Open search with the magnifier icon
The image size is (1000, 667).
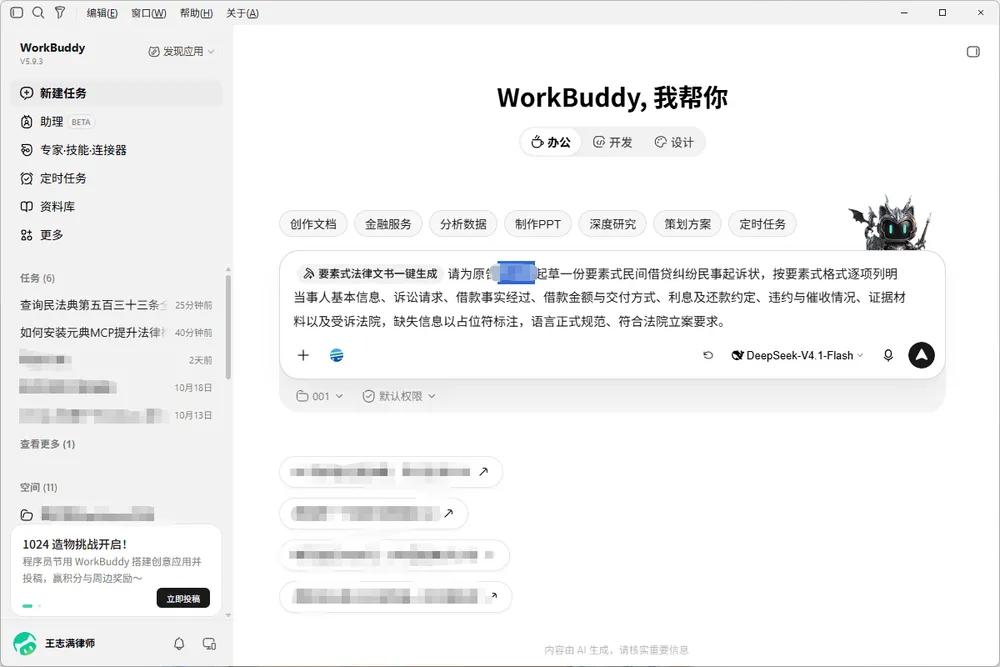[x=38, y=13]
